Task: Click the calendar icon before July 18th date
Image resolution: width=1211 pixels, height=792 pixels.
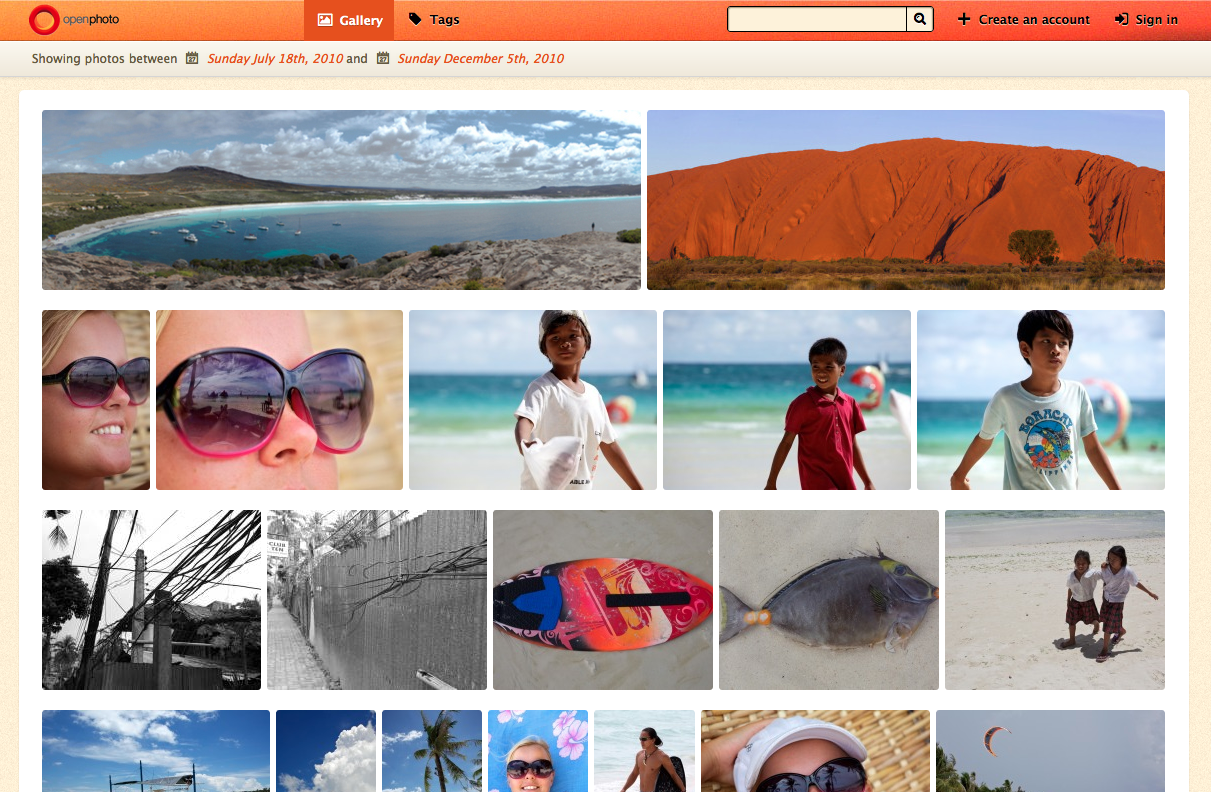Action: click(x=192, y=58)
